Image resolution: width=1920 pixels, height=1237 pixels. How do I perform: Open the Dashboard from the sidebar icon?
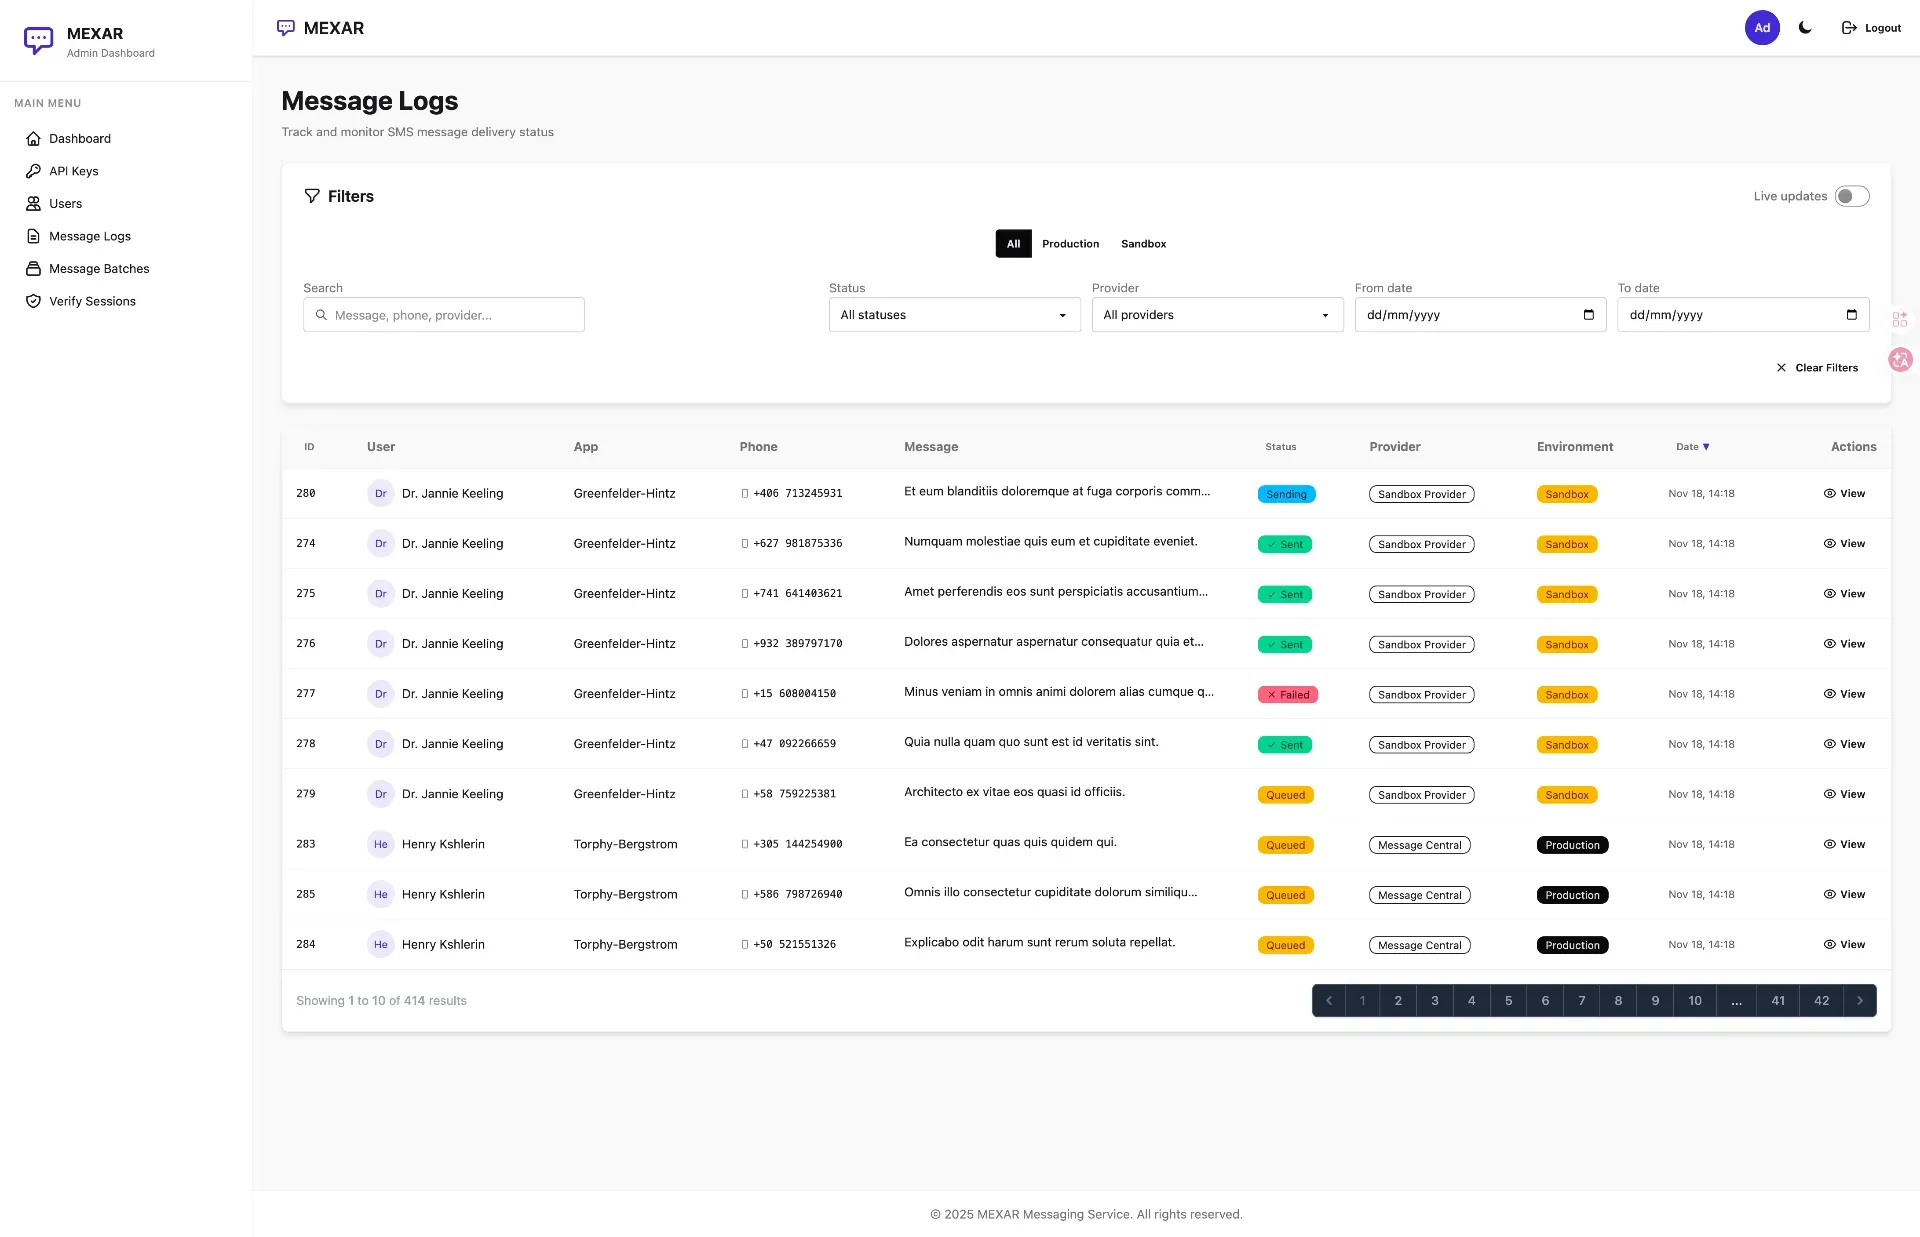click(34, 138)
